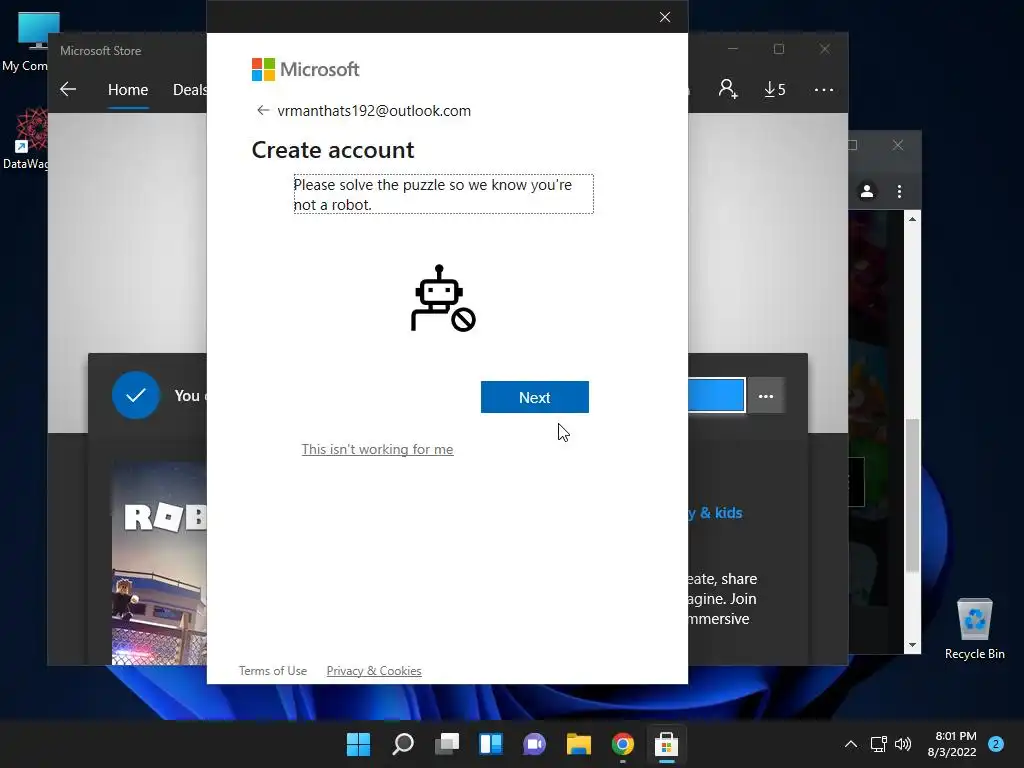Open the Privacy & Cookies link

374,671
